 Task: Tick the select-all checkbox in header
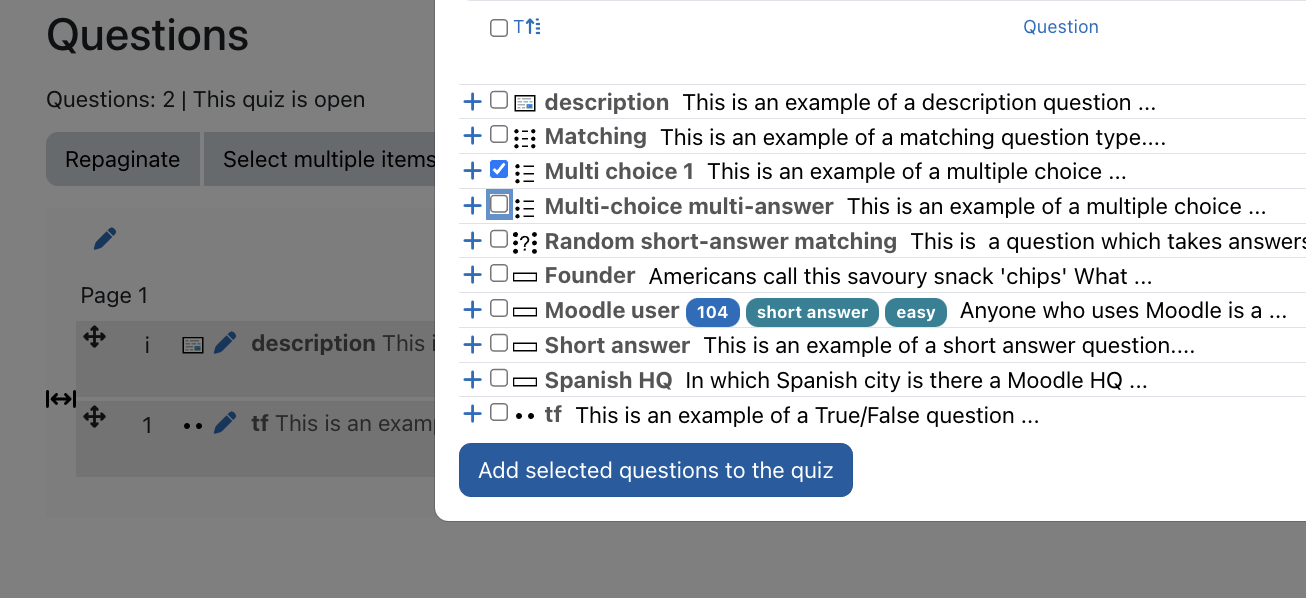click(499, 28)
